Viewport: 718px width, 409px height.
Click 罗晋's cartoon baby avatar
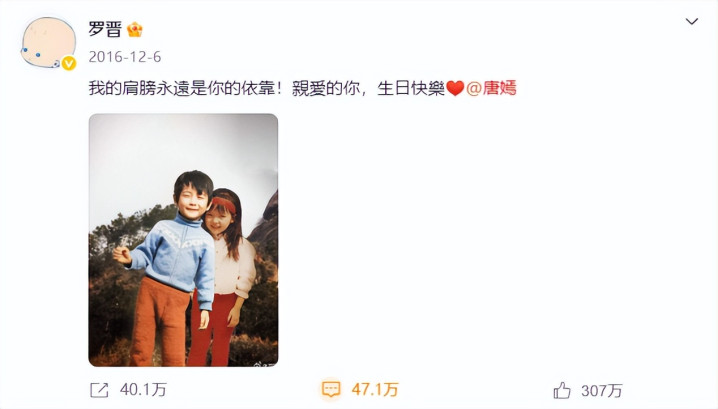coord(48,43)
